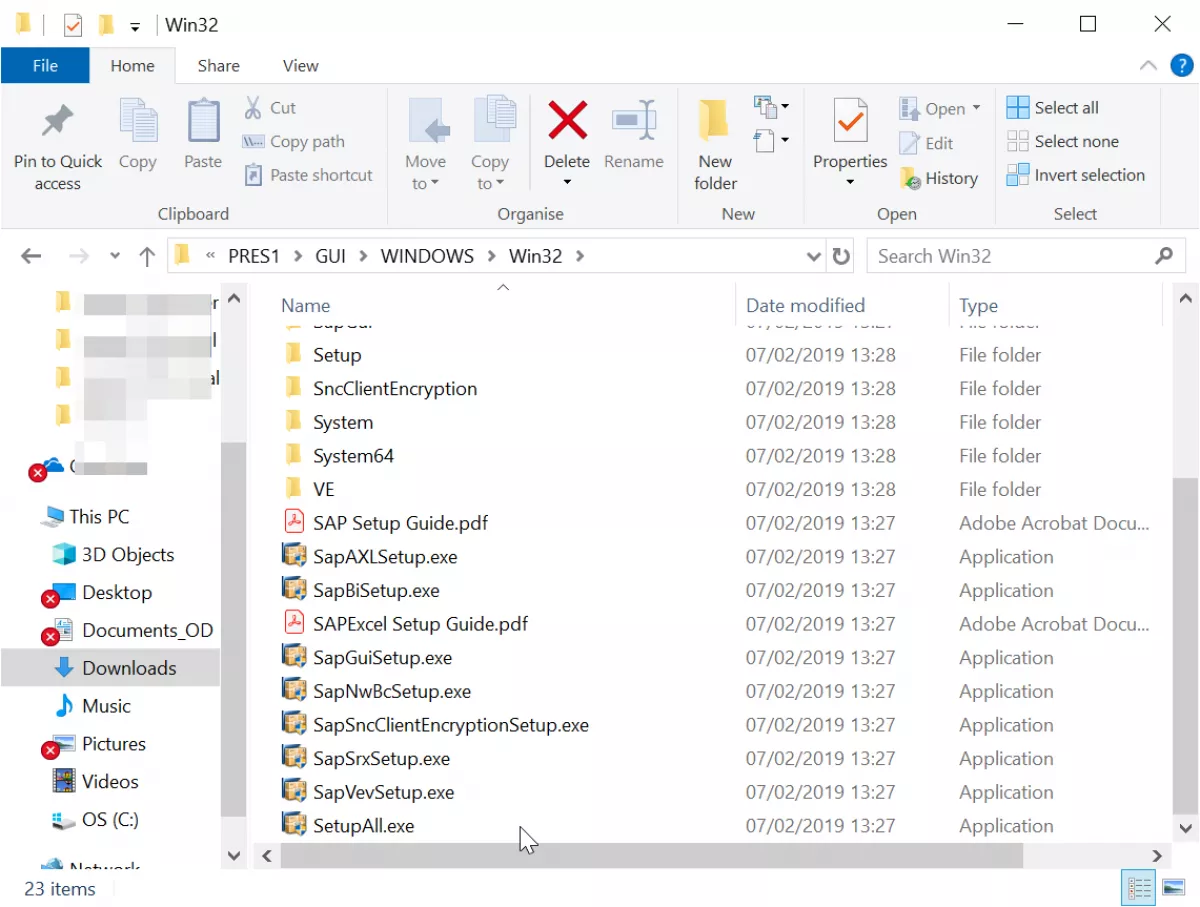Click the search magnifier icon
The height and width of the screenshot is (907, 1200).
click(1164, 256)
